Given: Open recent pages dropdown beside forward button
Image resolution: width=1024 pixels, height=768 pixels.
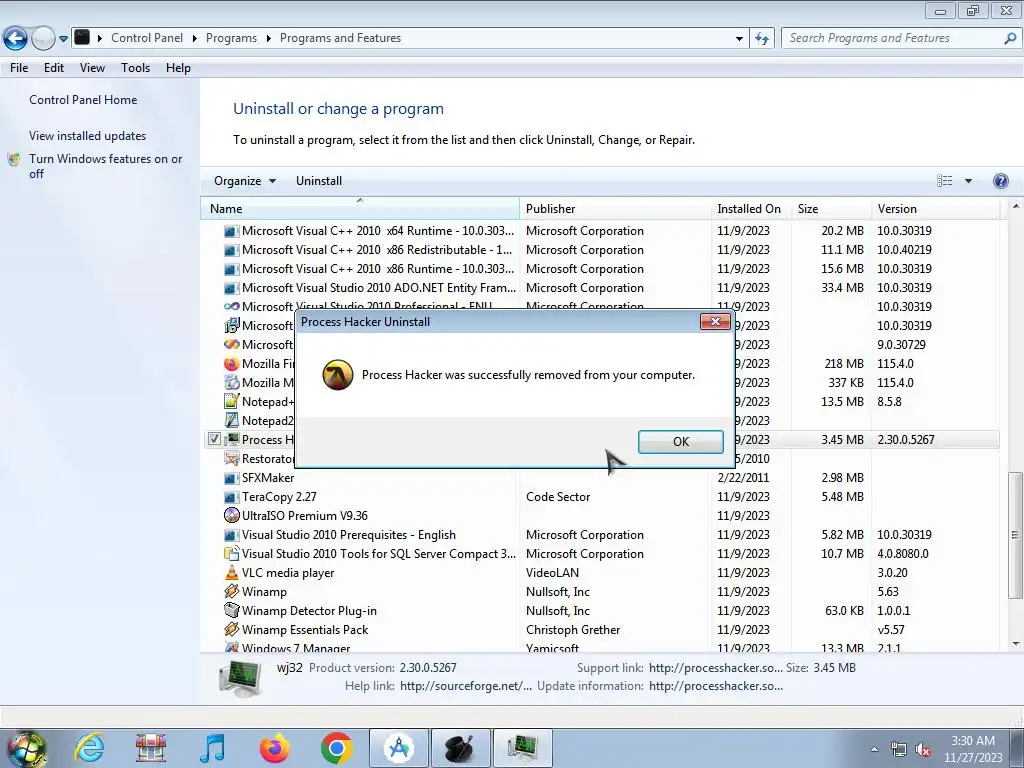Looking at the screenshot, I should click(63, 39).
